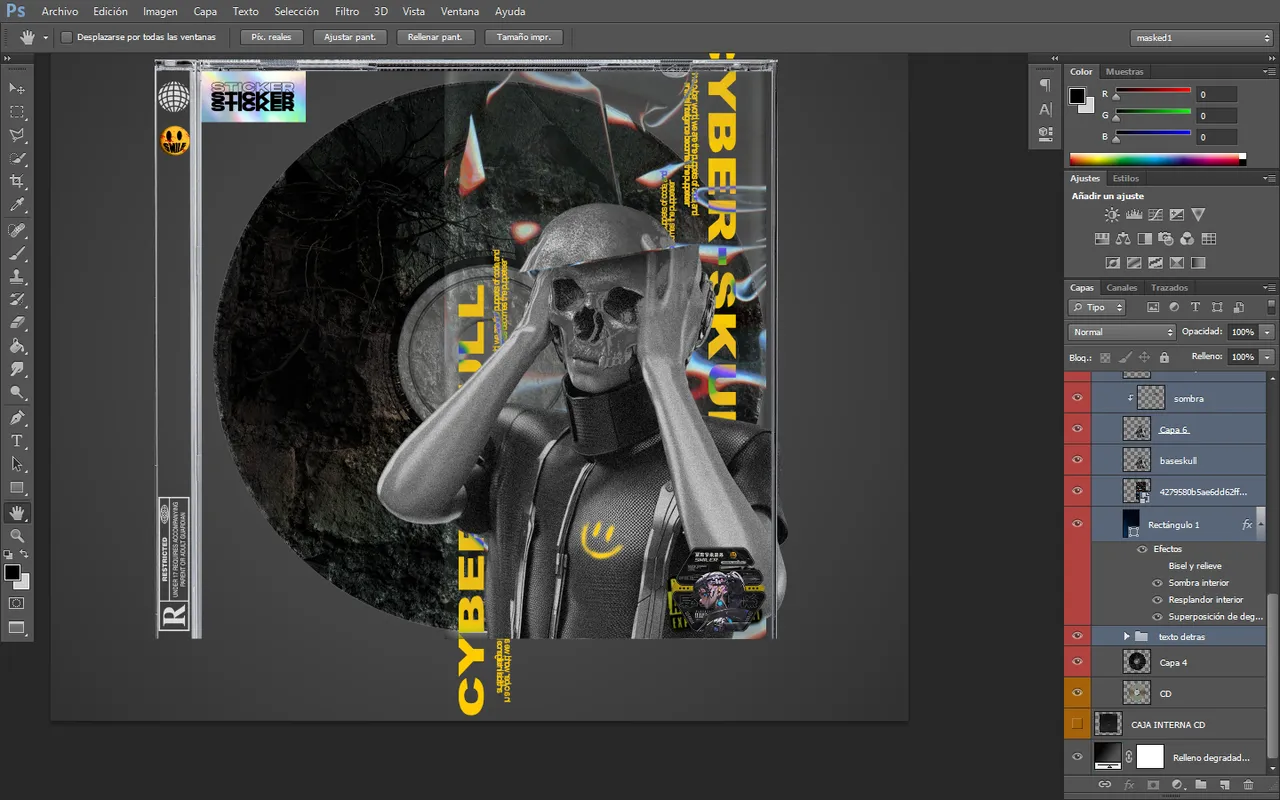Viewport: 1280px width, 800px height.
Task: Select the History Brush tool
Action: 17,300
